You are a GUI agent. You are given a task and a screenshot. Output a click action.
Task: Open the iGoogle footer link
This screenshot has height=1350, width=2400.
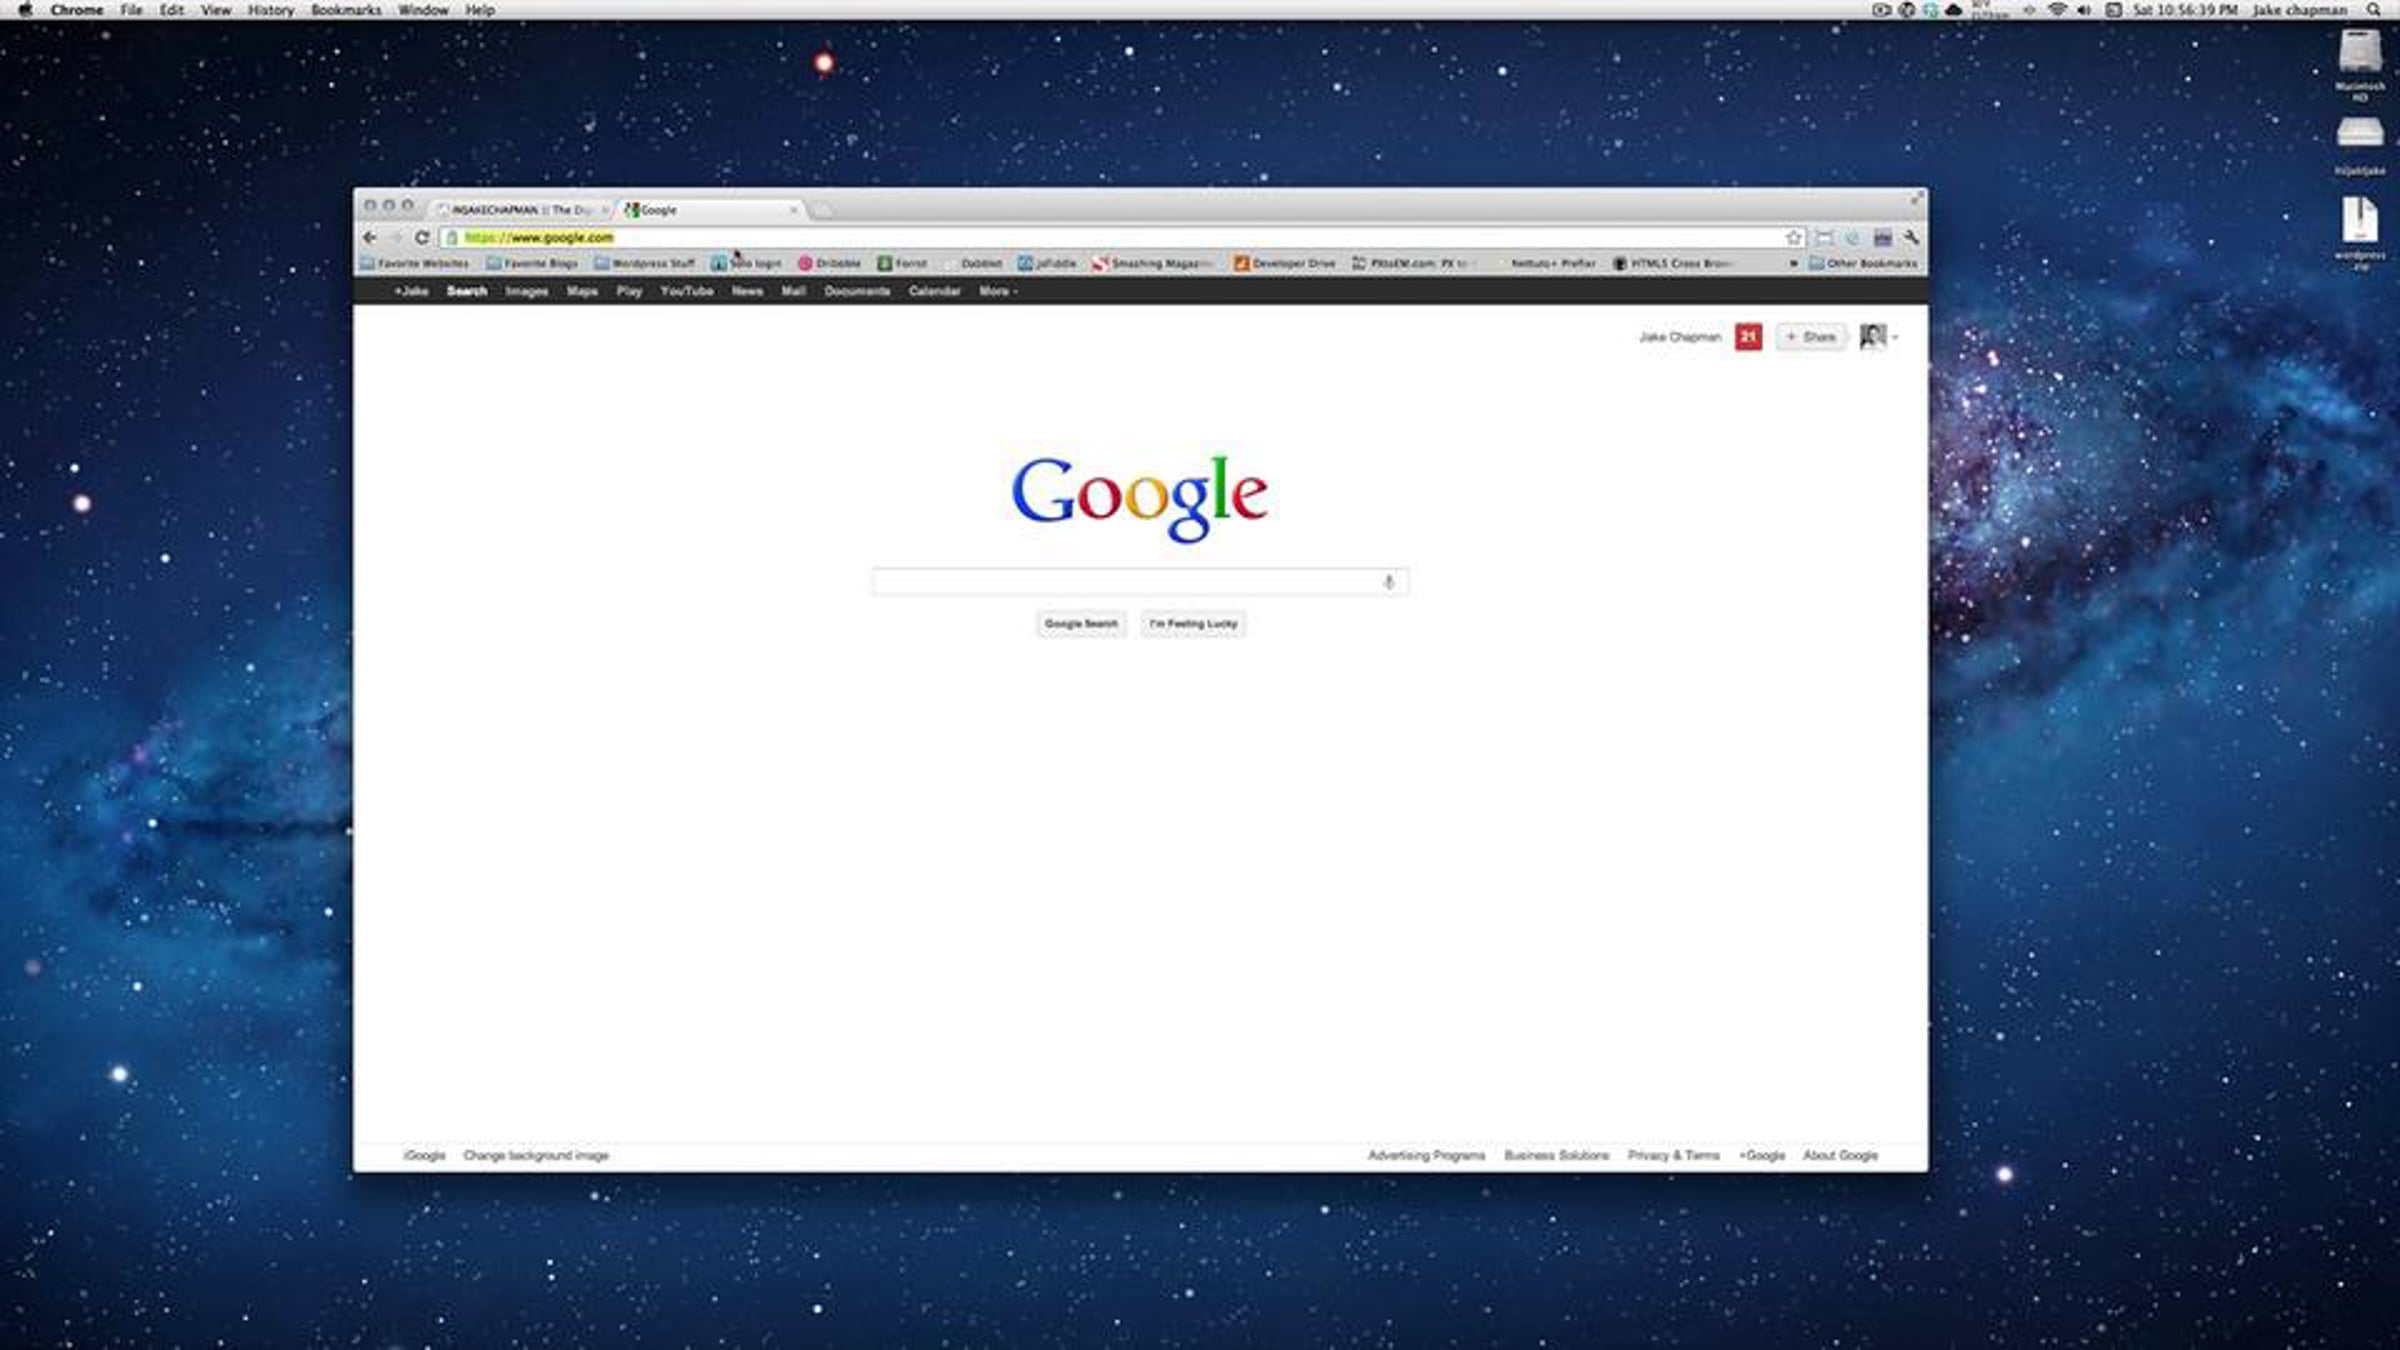click(425, 1156)
